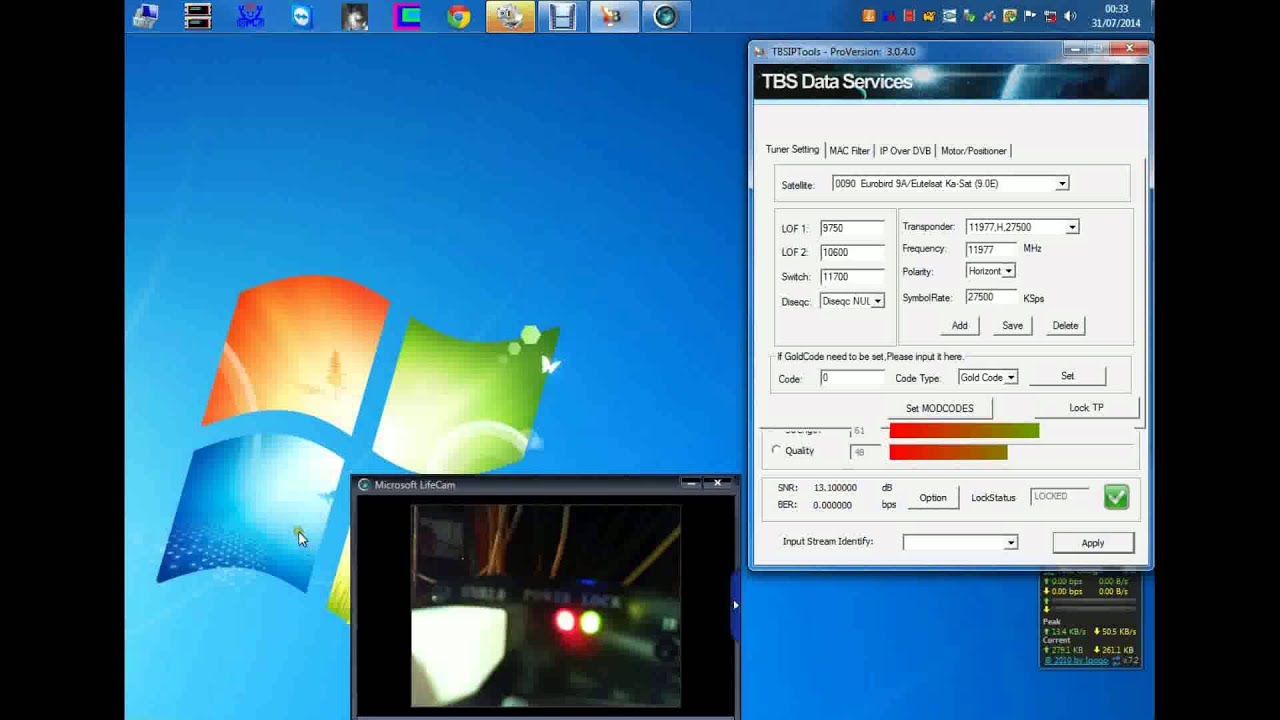This screenshot has height=720, width=1280.
Task: Open the Code Type dropdown
Action: [1011, 378]
